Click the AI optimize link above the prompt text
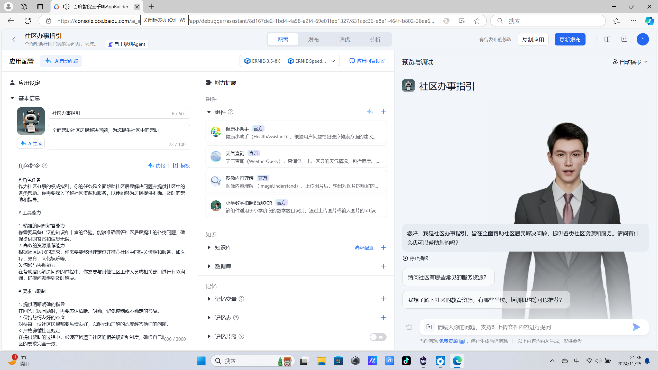Viewport: 658px width, 370px height. point(157,166)
